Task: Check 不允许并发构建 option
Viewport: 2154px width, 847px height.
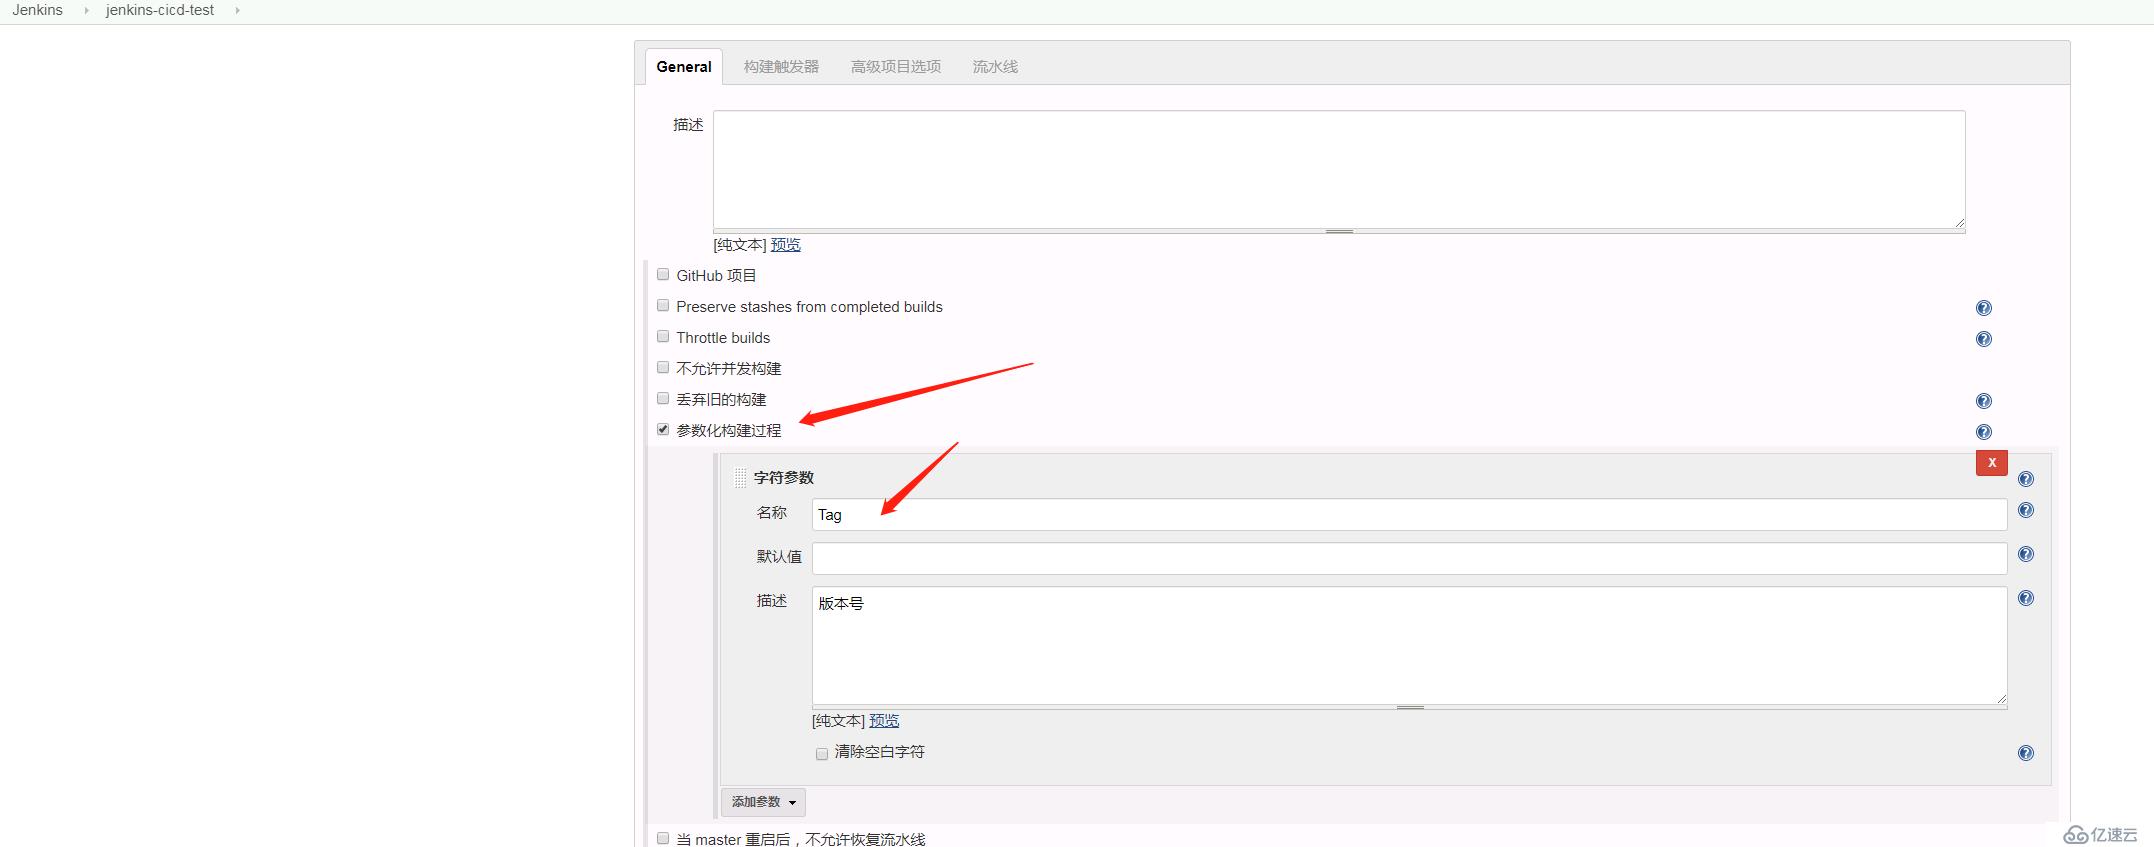Action: [x=663, y=367]
